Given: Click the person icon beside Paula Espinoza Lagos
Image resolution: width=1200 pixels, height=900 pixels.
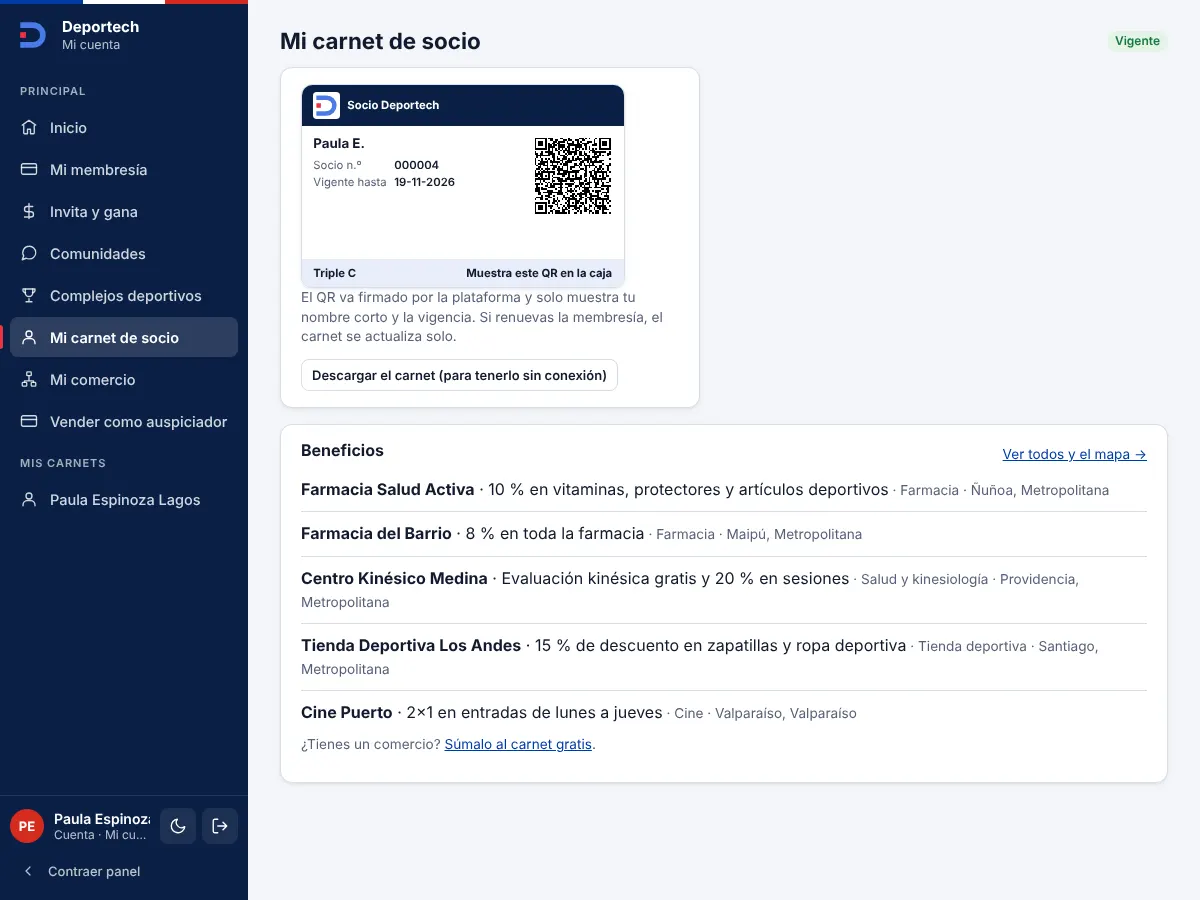Looking at the screenshot, I should click(x=29, y=500).
